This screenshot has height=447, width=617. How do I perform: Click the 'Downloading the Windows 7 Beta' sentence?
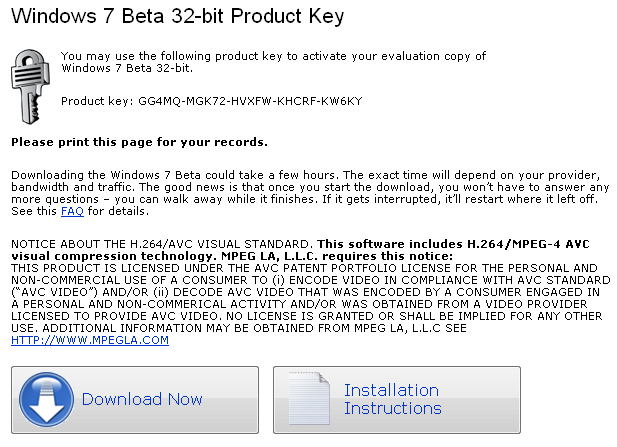173,175
